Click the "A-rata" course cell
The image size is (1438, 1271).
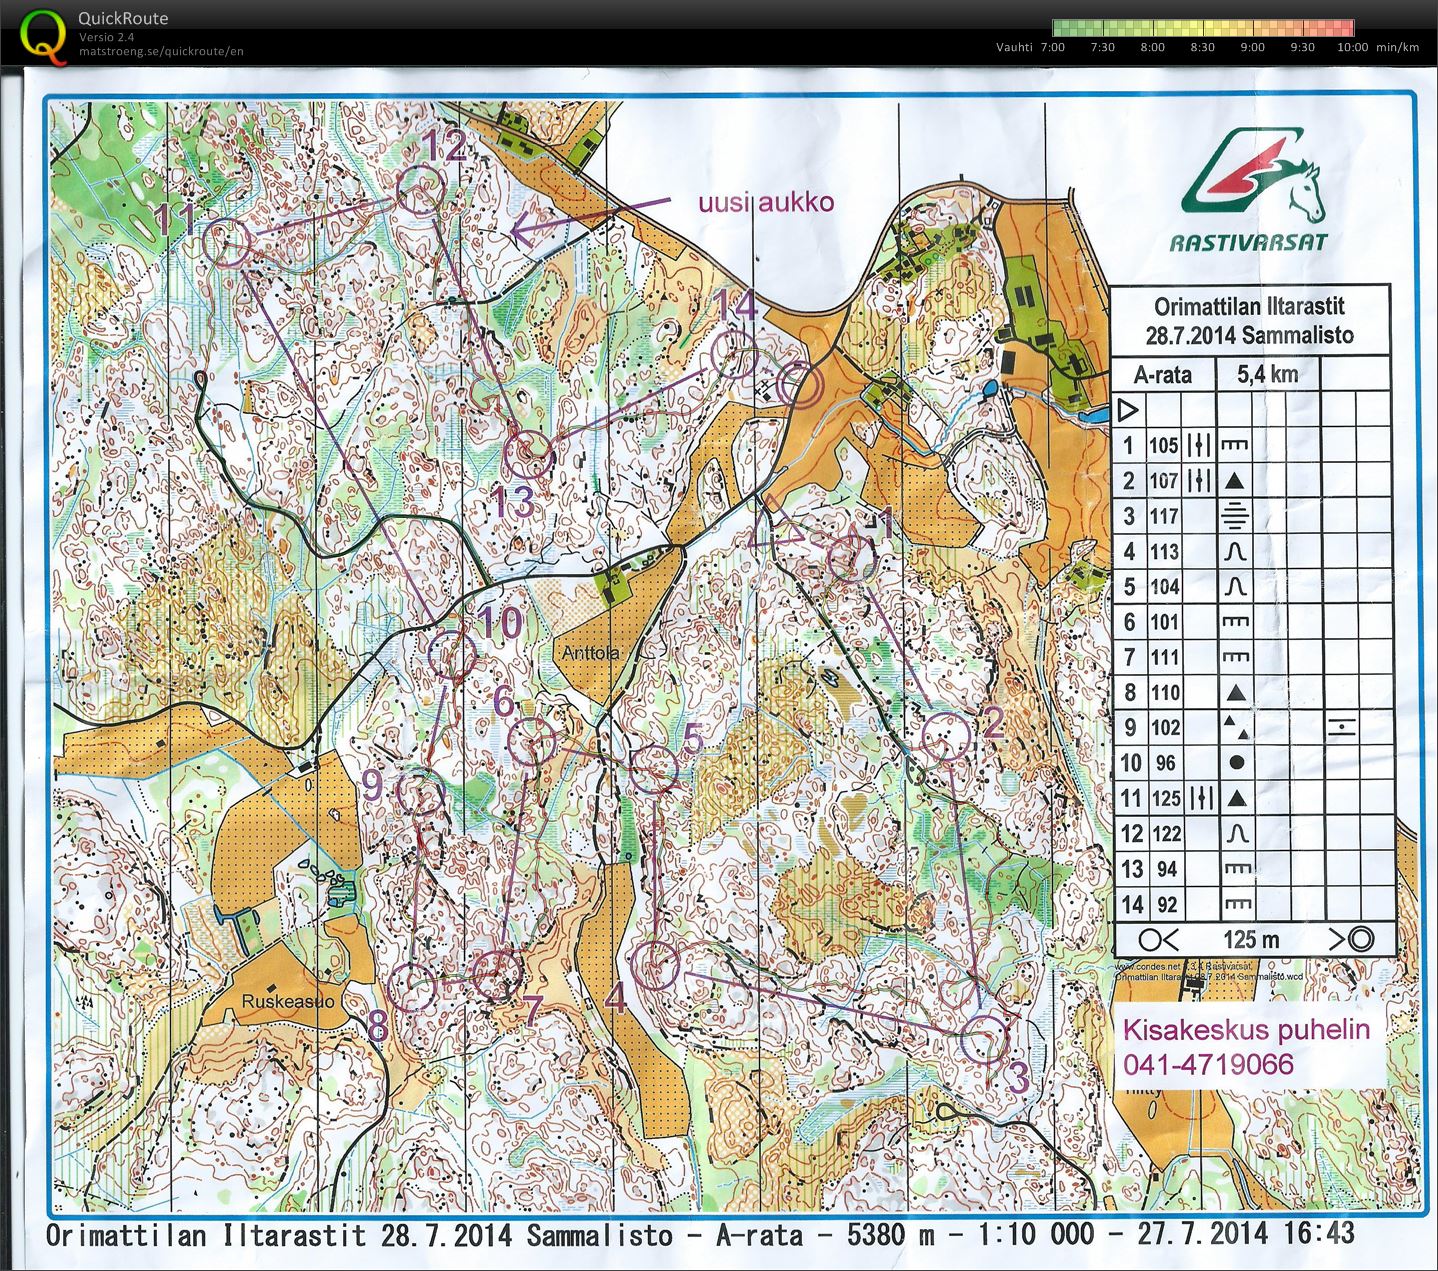[1163, 375]
